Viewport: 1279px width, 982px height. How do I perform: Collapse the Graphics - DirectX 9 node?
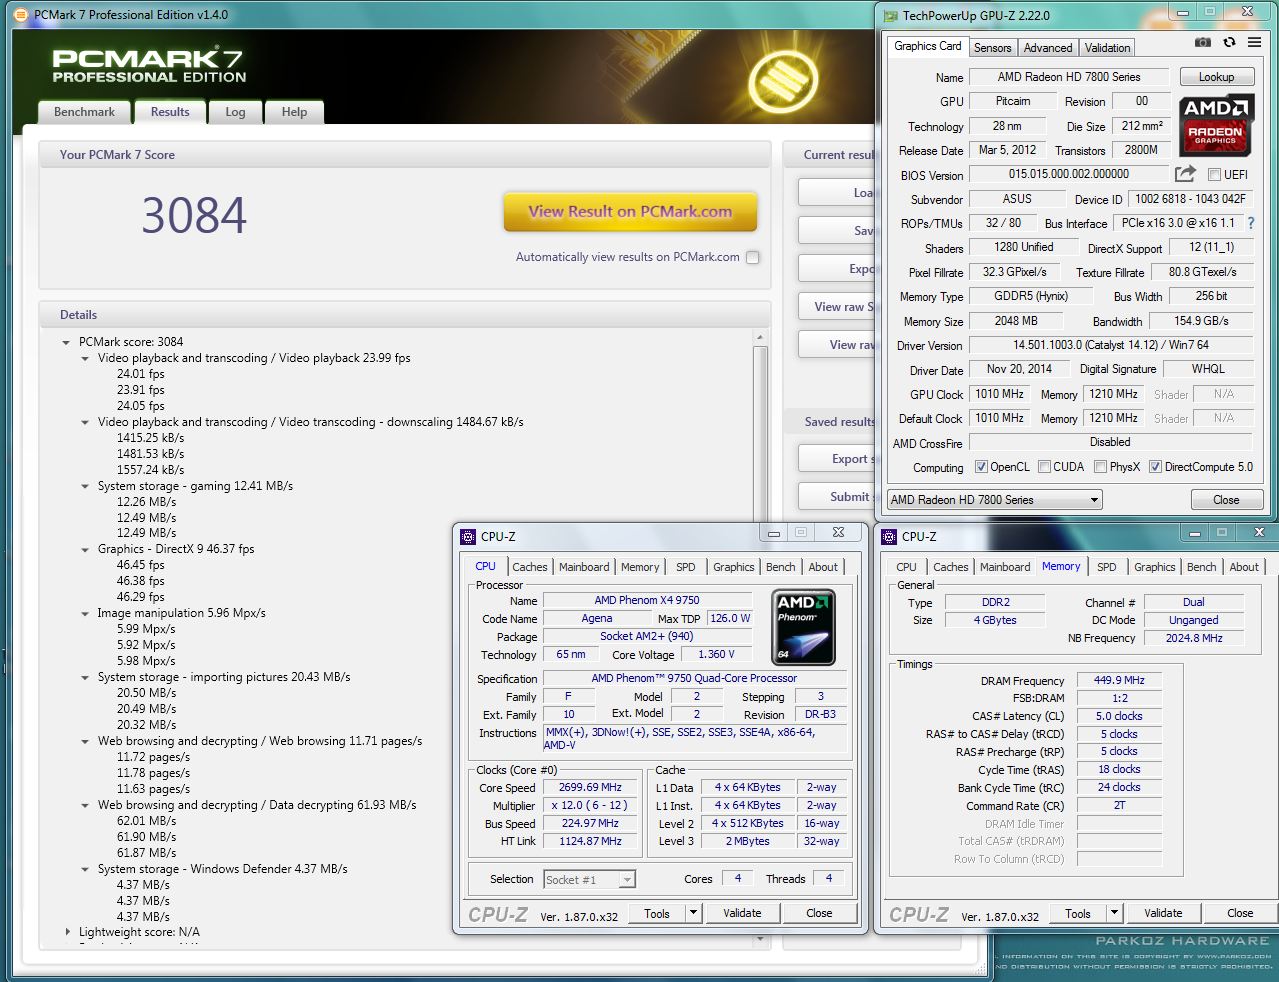pos(86,549)
